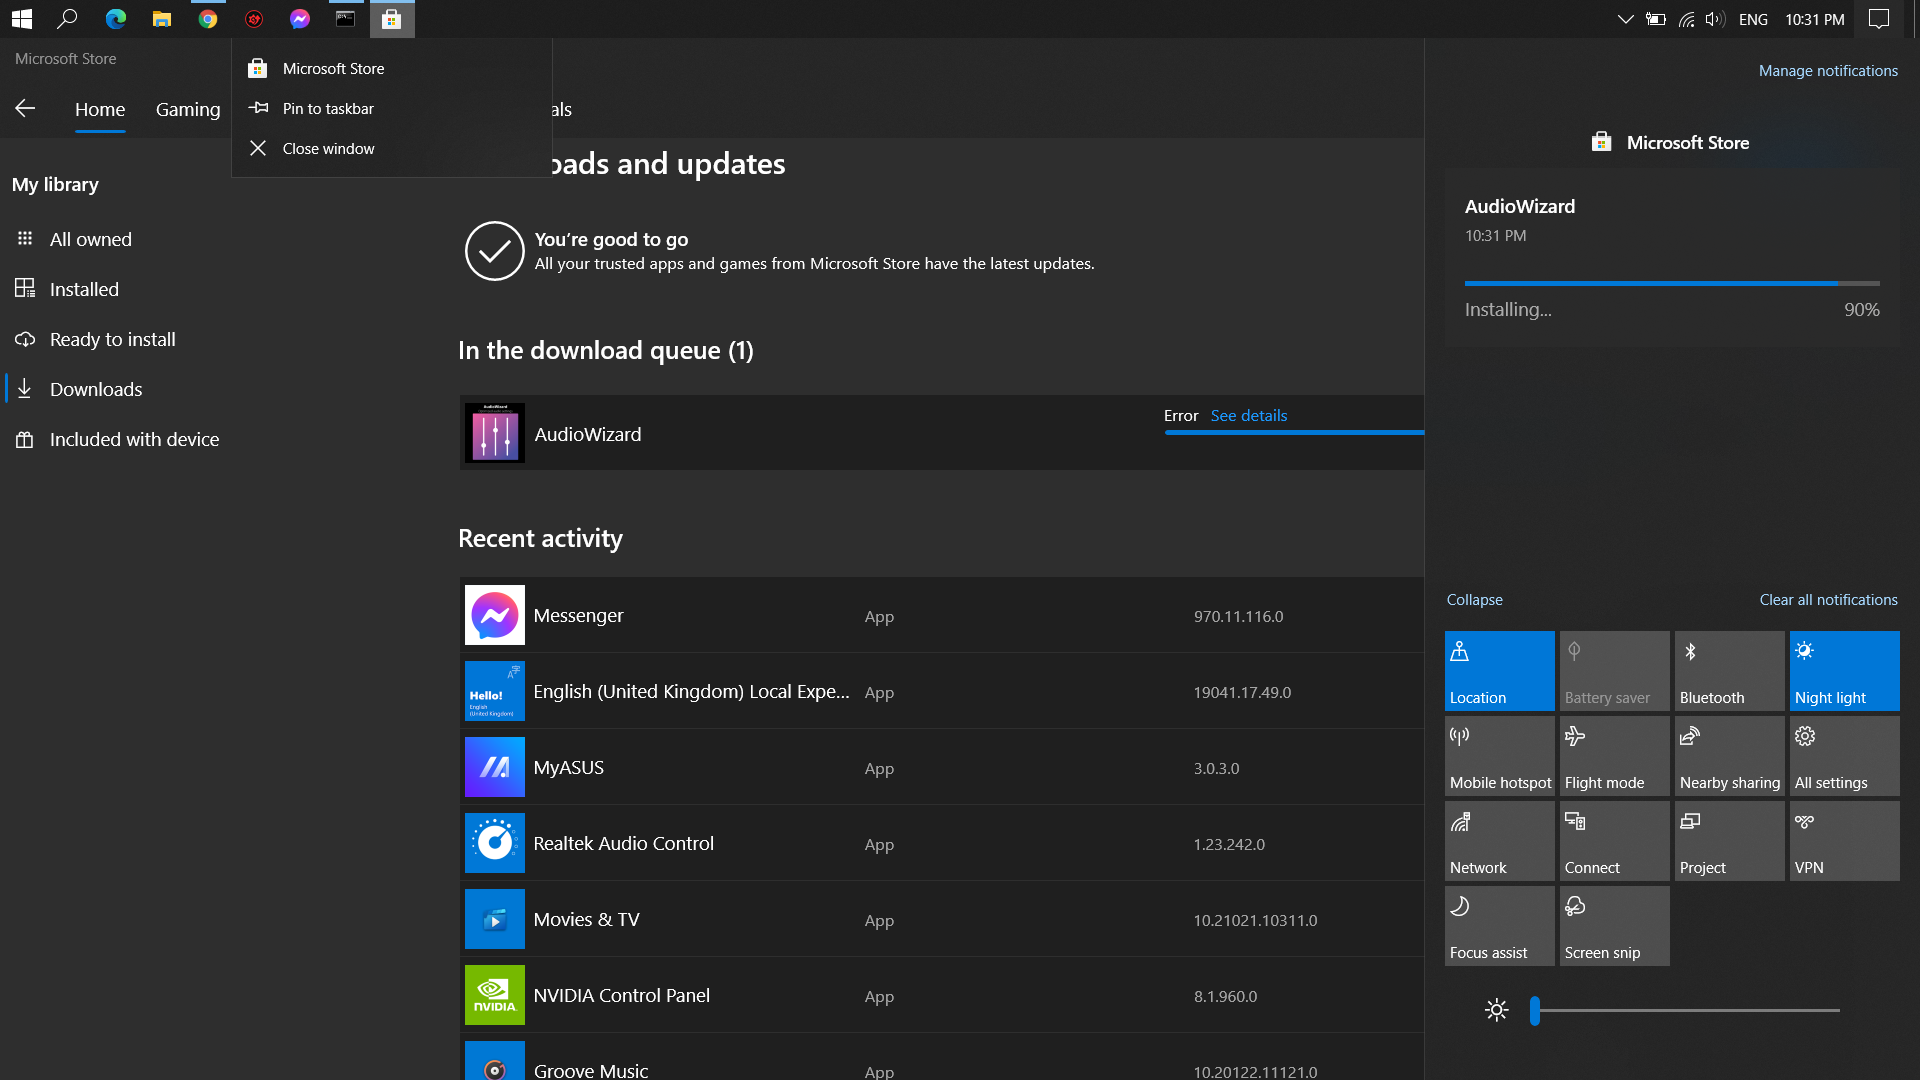The width and height of the screenshot is (1920, 1080).
Task: Select Pin to taskbar menu entry
Action: pos(328,109)
